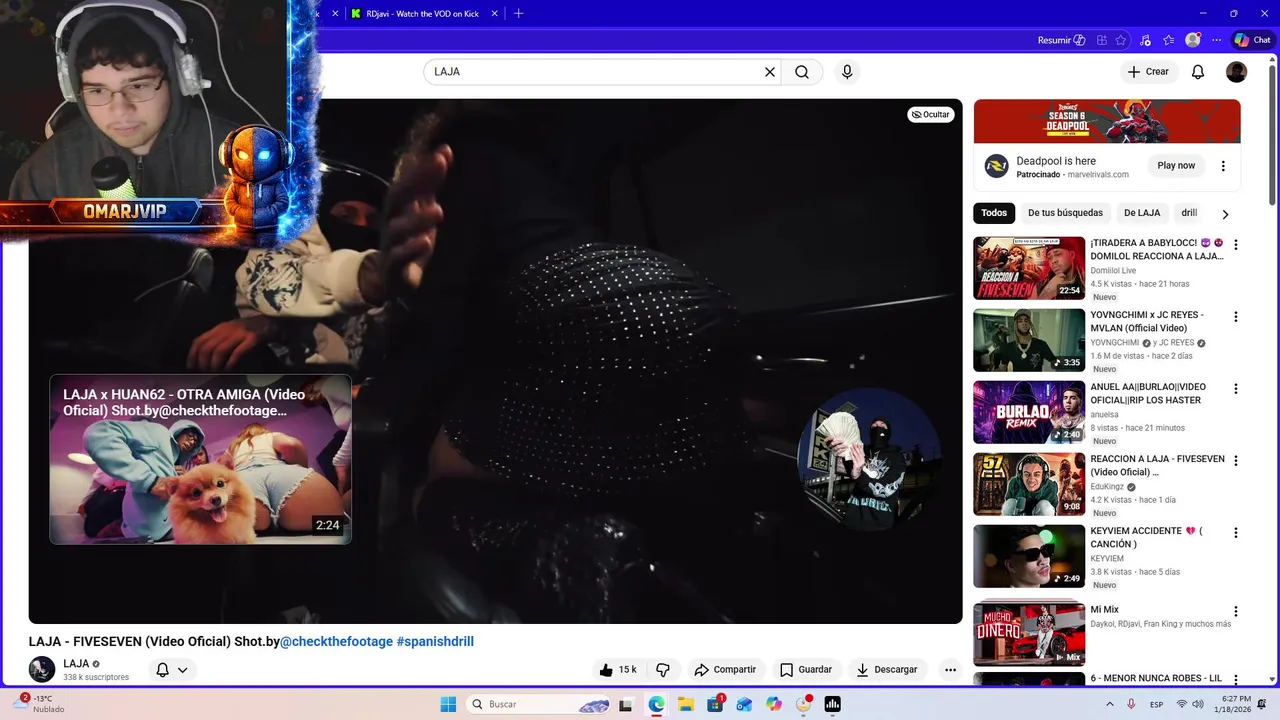The height and width of the screenshot is (720, 1280).
Task: Open more actions ellipsis below video
Action: (x=950, y=670)
